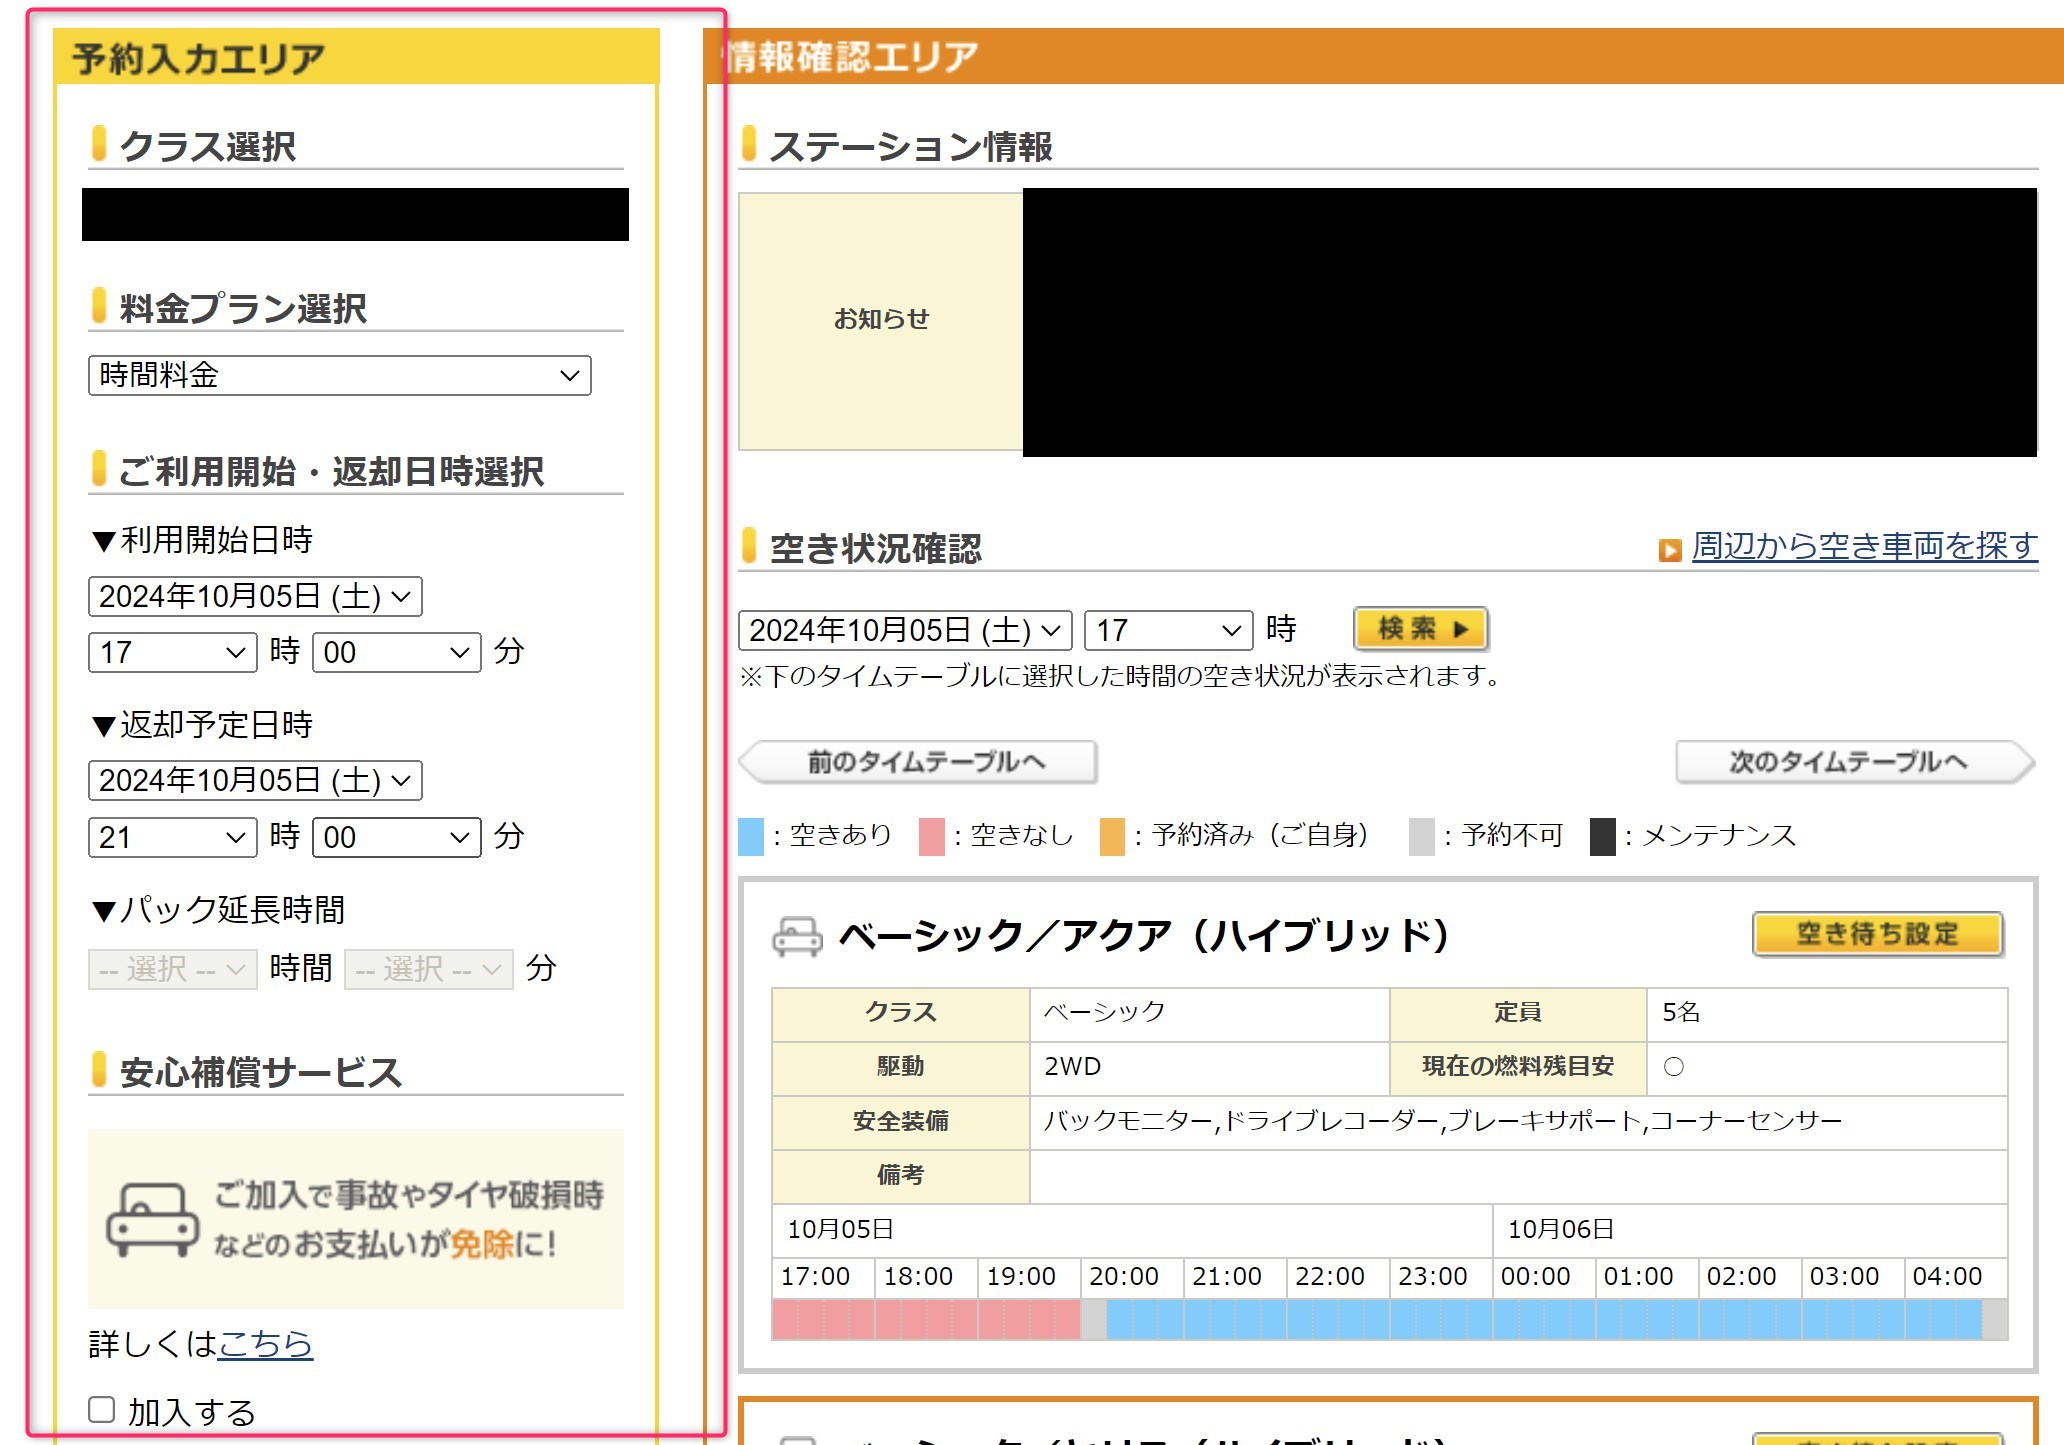Screen dimensions: 2064x1445
Task: Click the 情報確認エリア header
Action: coord(1384,56)
